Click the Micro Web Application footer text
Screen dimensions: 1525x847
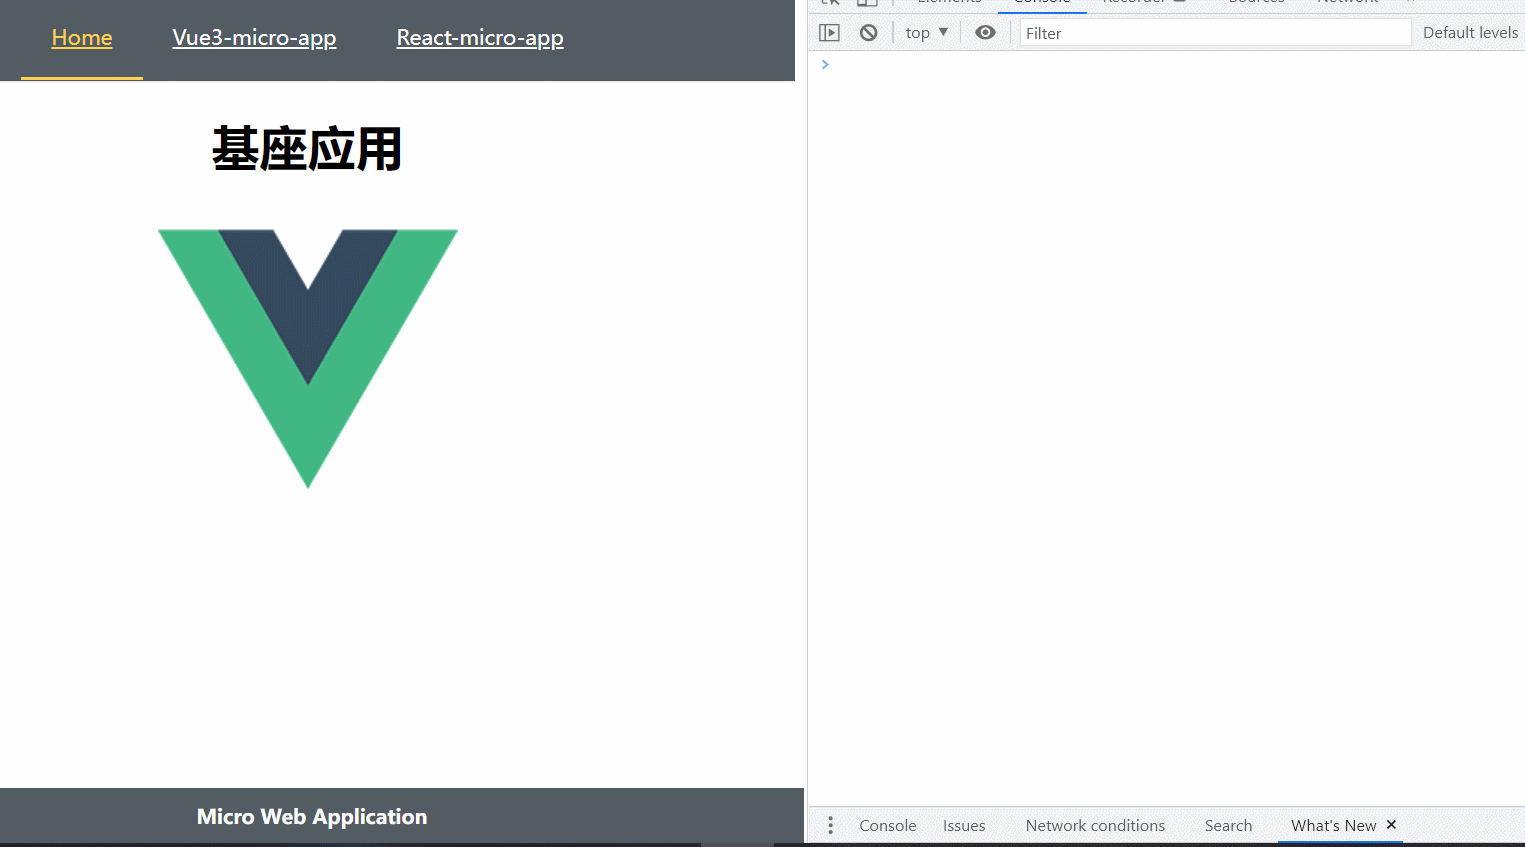pyautogui.click(x=312, y=817)
